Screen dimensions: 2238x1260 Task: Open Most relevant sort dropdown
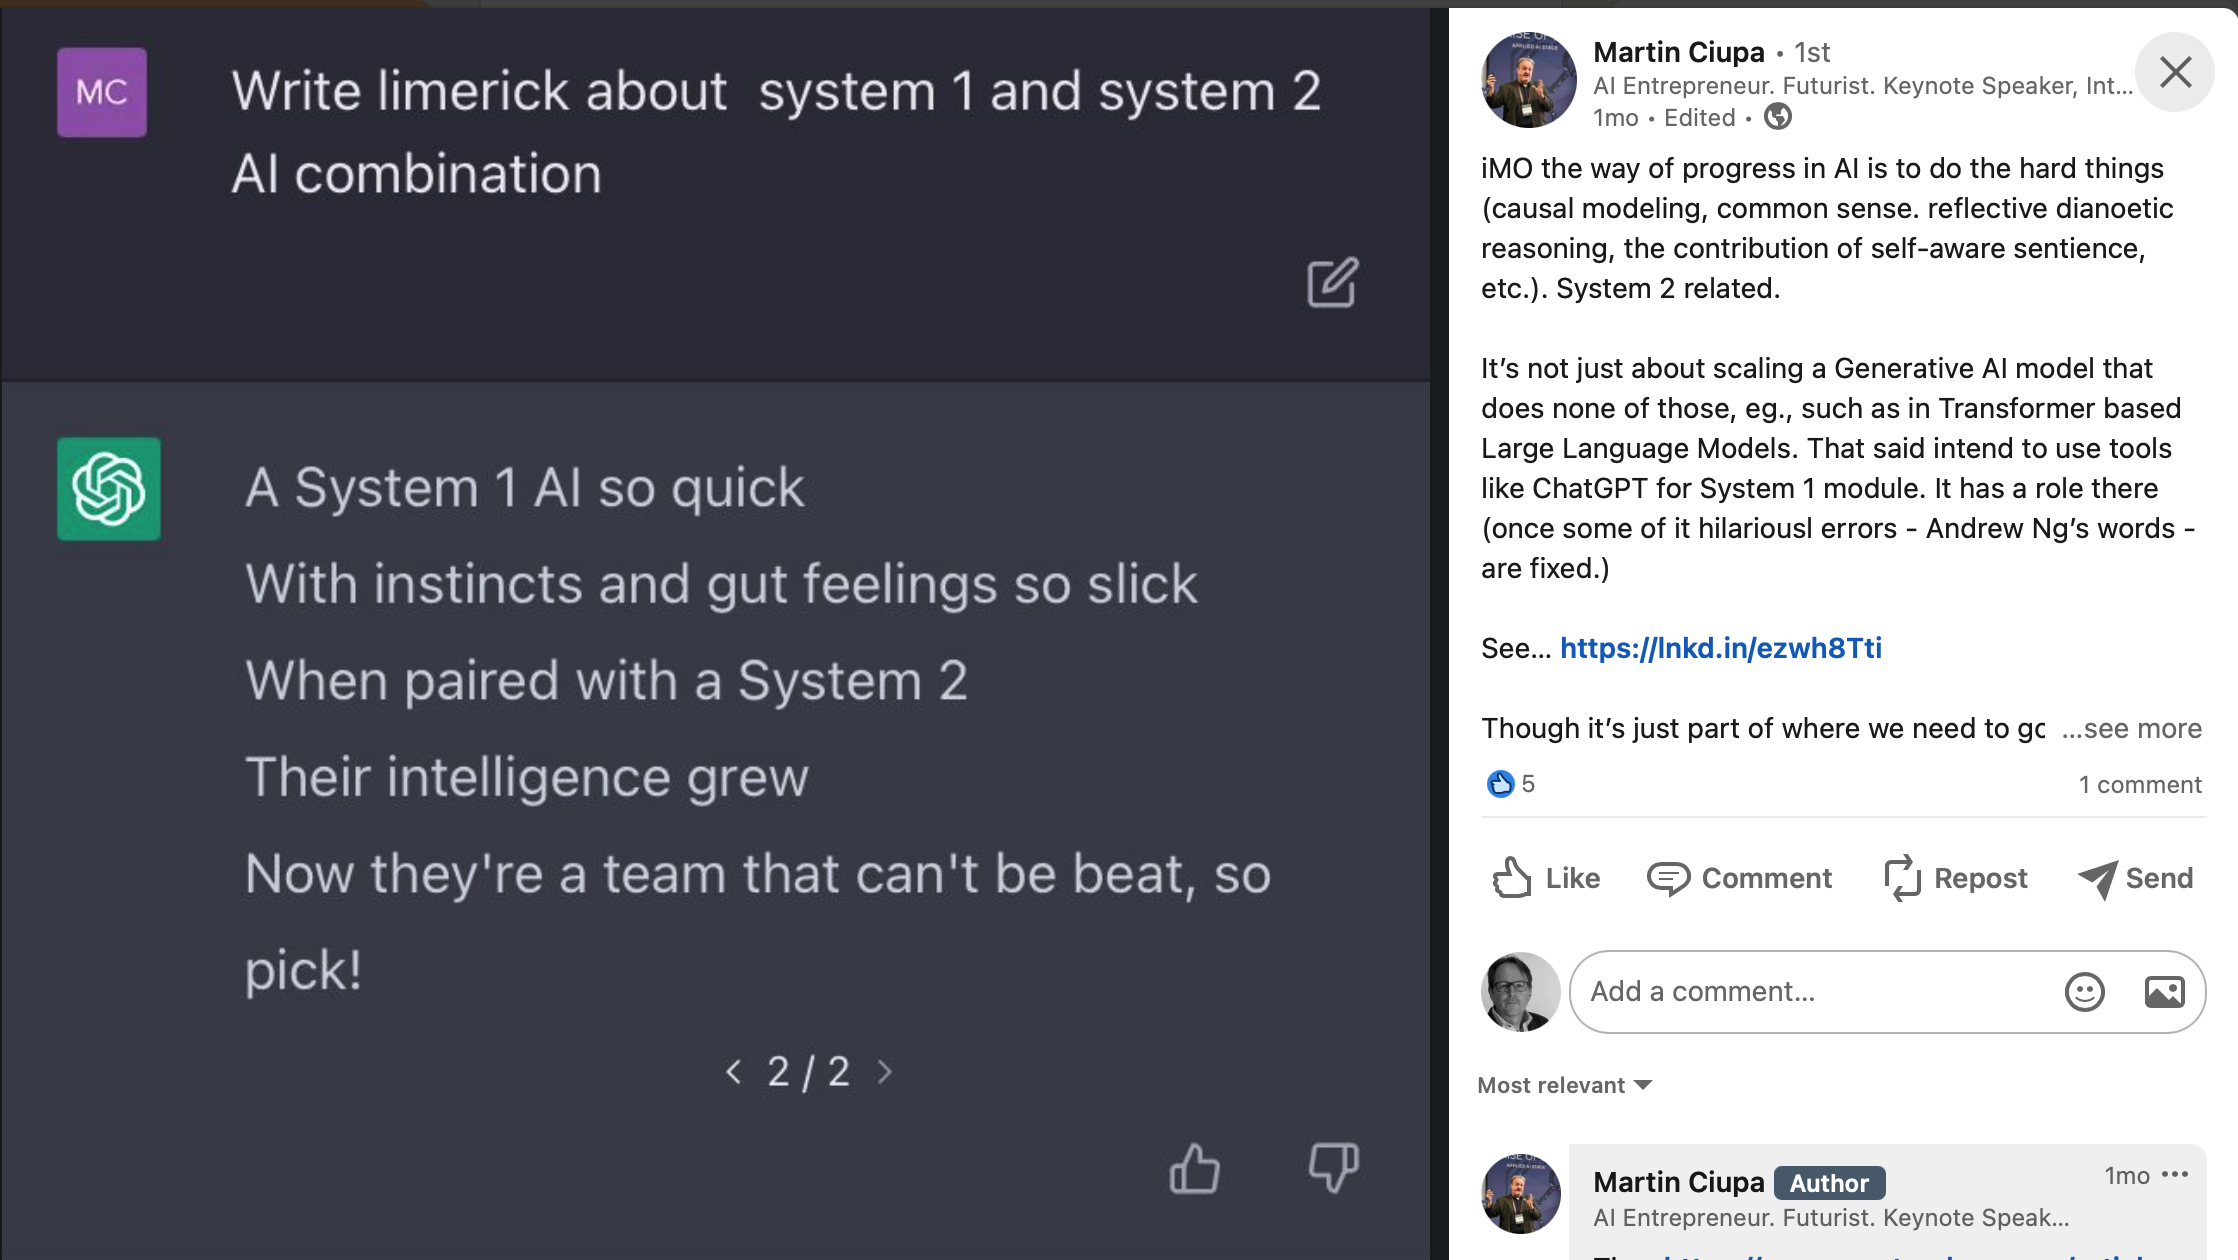point(1564,1085)
